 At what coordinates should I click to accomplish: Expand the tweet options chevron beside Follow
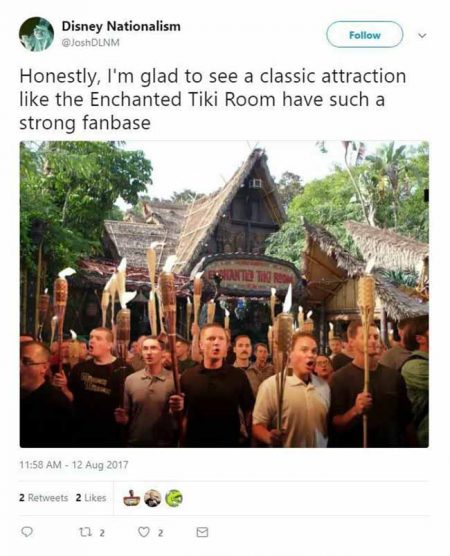pyautogui.click(x=422, y=36)
